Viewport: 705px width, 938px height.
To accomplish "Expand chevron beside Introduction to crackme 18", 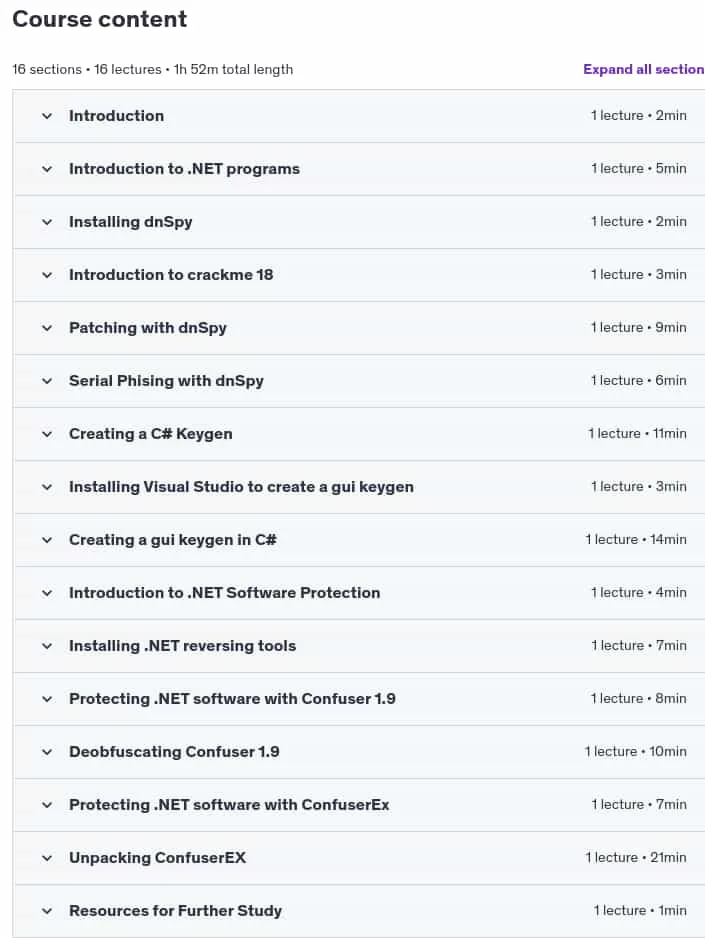I will (47, 275).
